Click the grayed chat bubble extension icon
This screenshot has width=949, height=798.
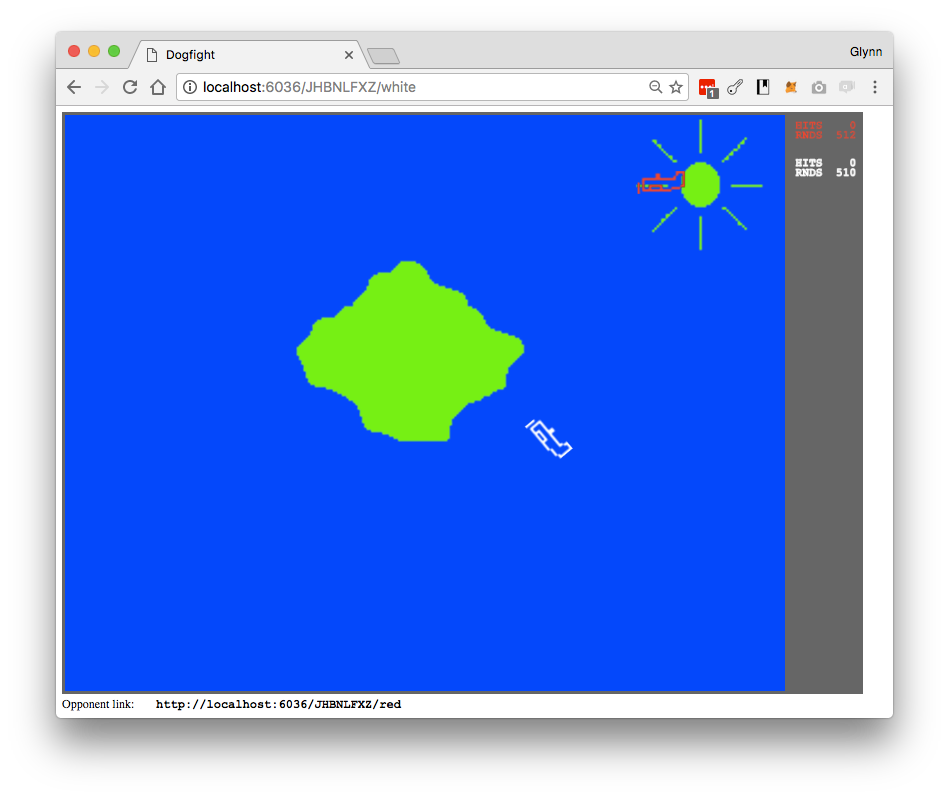(x=846, y=87)
